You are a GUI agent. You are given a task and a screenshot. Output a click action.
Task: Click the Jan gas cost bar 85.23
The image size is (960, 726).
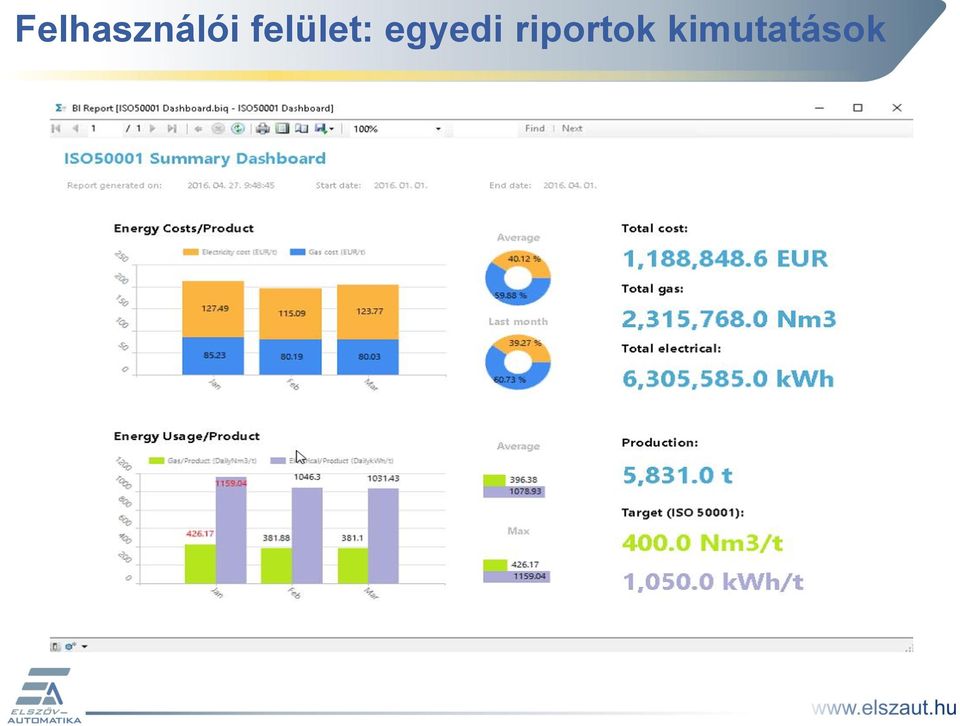tap(213, 356)
